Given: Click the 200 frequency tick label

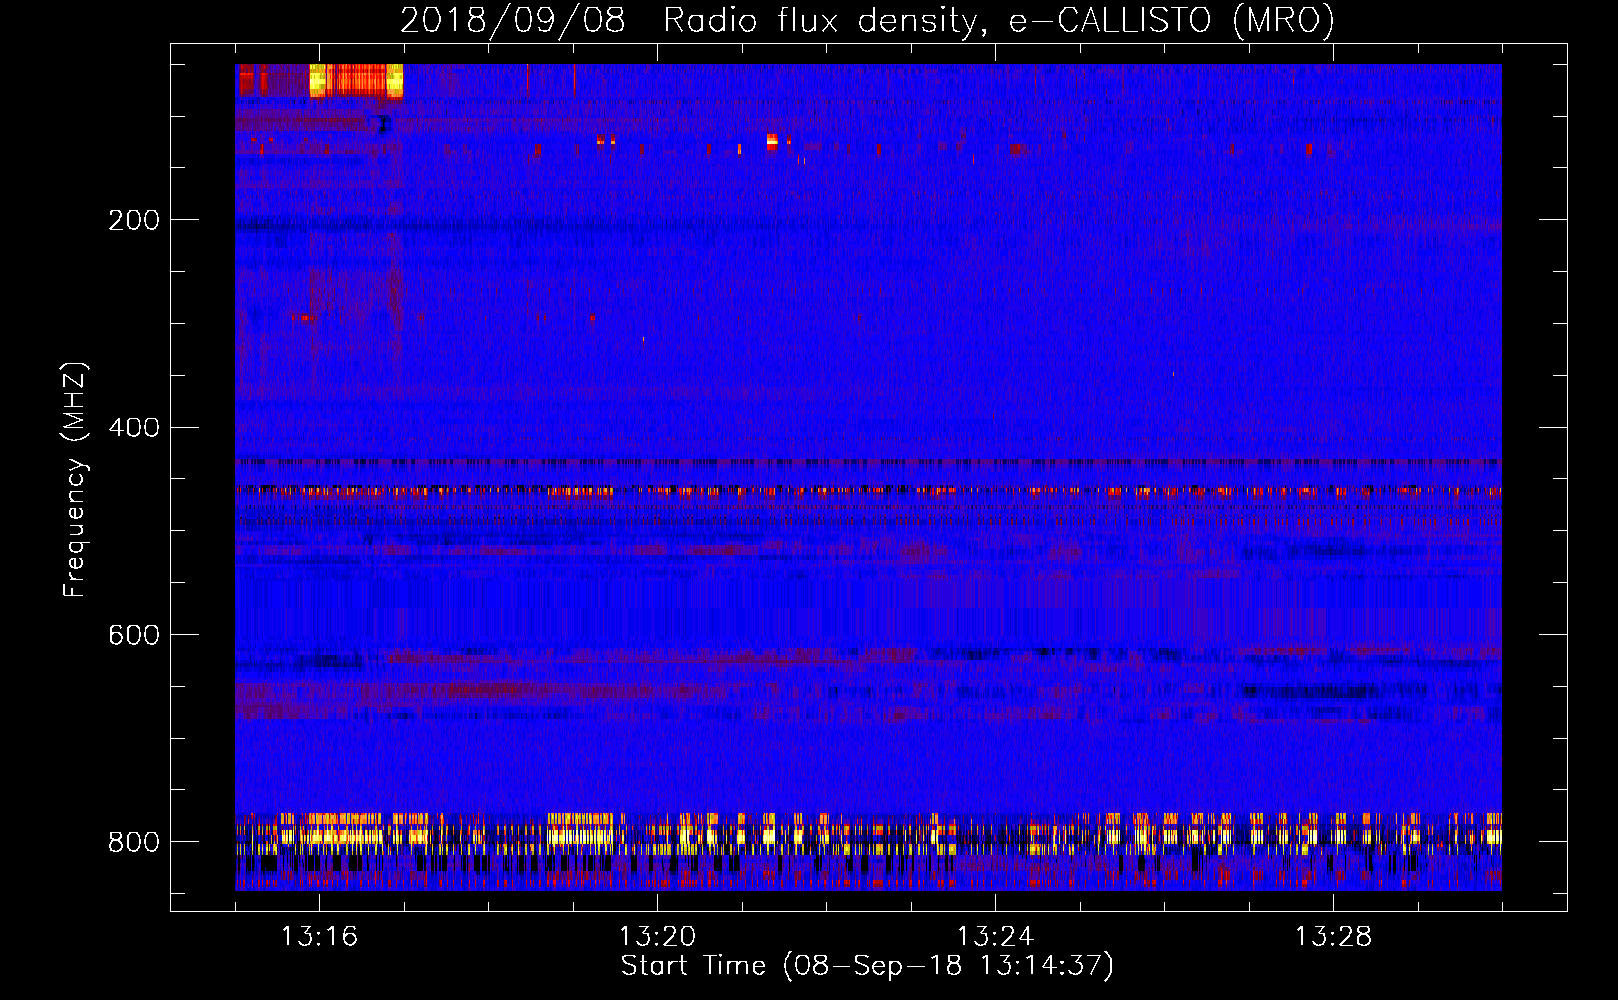Looking at the screenshot, I should [x=134, y=220].
